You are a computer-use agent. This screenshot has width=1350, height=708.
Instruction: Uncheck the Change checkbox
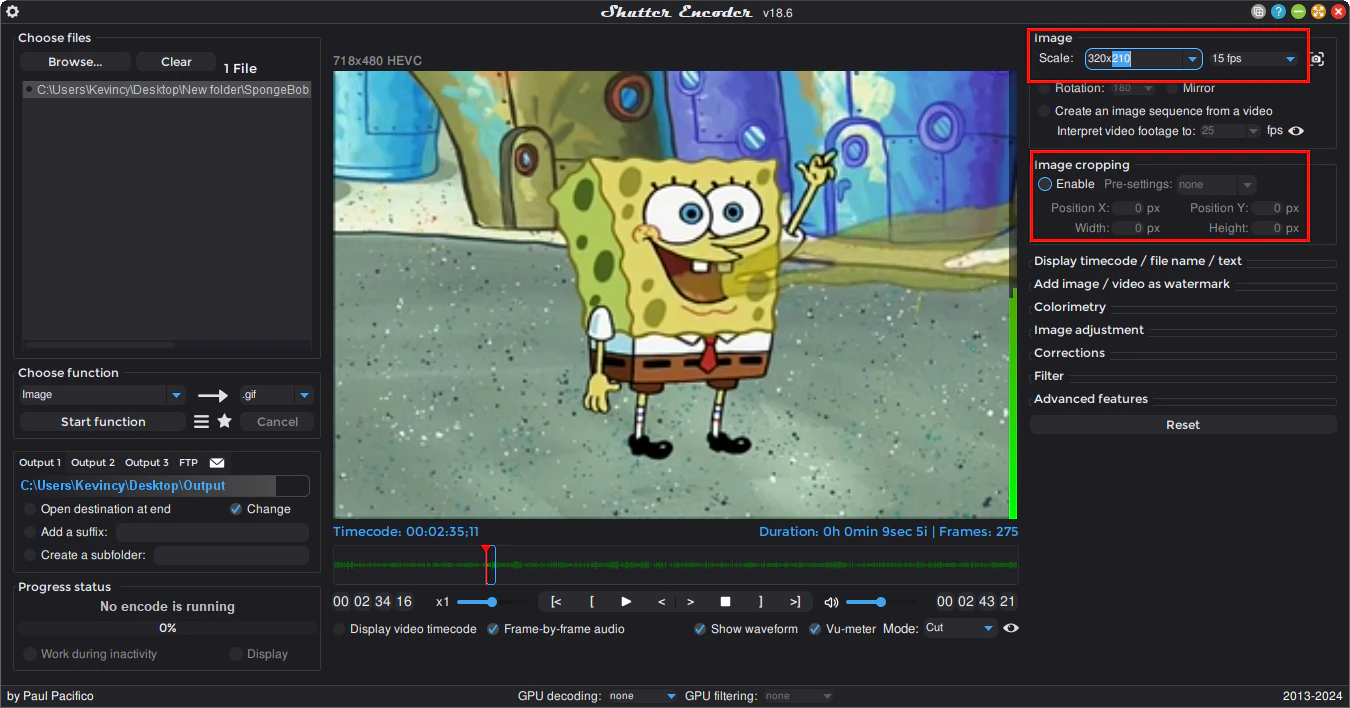[x=236, y=509]
